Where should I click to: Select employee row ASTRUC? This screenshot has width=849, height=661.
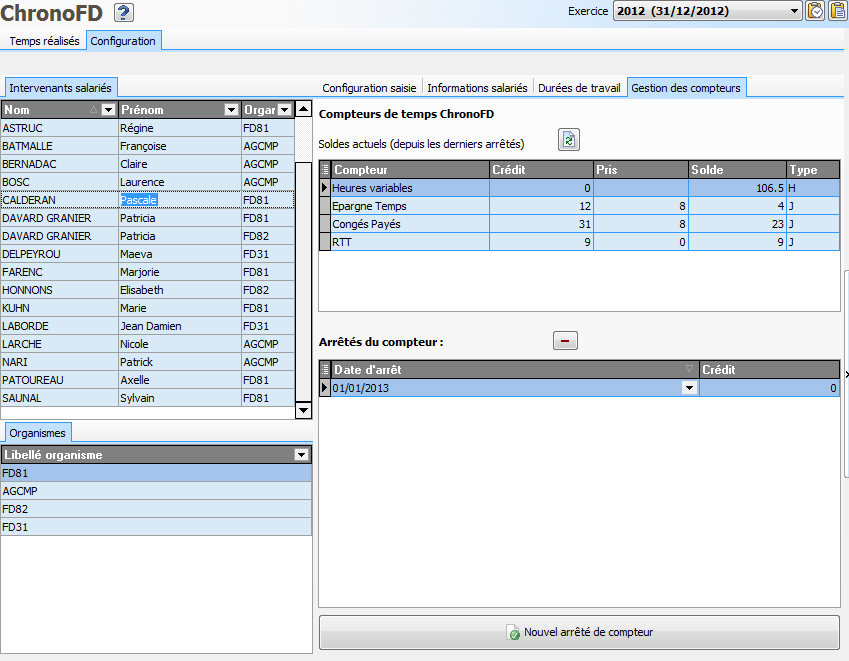click(148, 128)
